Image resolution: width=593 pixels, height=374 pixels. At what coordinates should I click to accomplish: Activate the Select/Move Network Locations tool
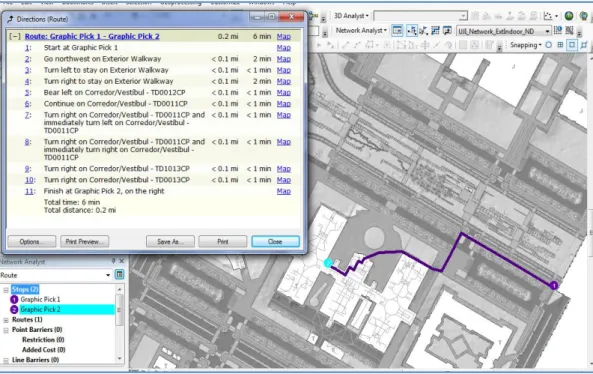423,31
